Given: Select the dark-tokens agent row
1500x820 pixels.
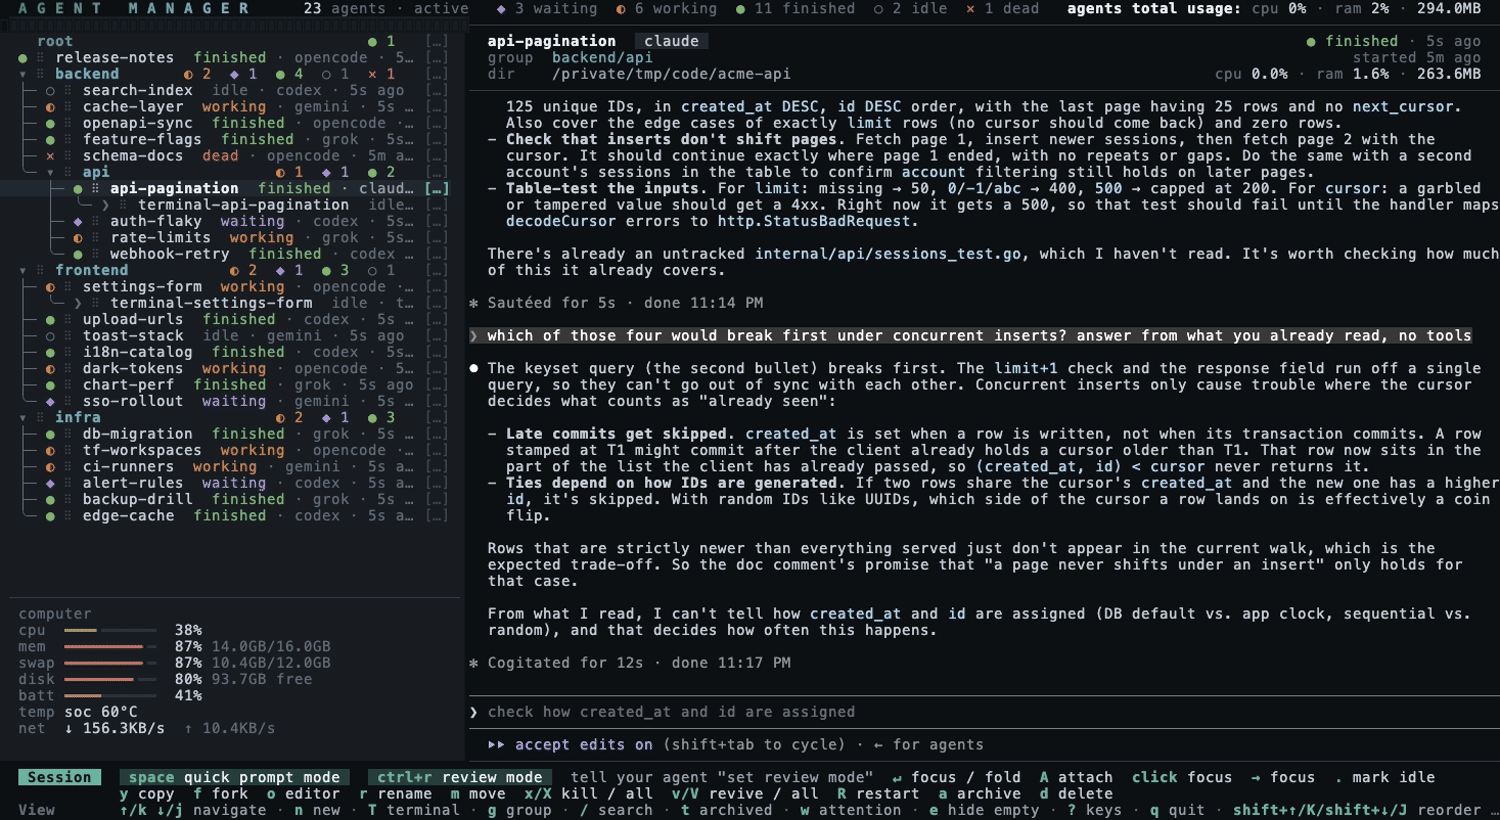Looking at the screenshot, I should 233,369.
